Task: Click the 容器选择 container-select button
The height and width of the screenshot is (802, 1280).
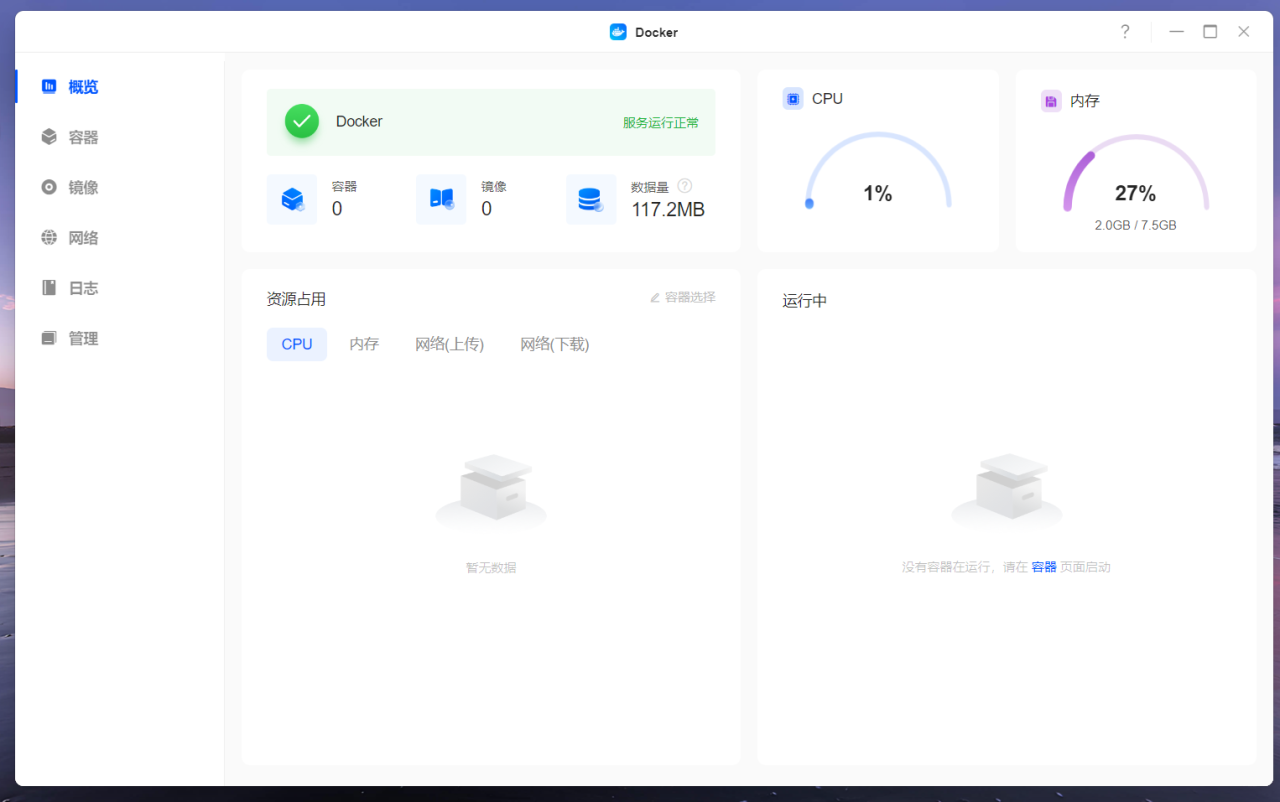Action: (x=688, y=297)
